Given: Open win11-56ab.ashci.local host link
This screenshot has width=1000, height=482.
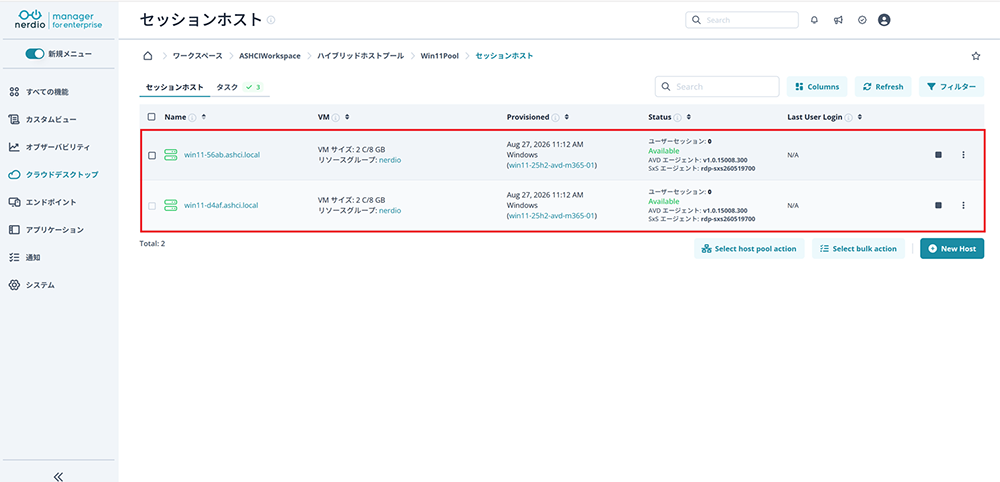Looking at the screenshot, I should click(221, 155).
